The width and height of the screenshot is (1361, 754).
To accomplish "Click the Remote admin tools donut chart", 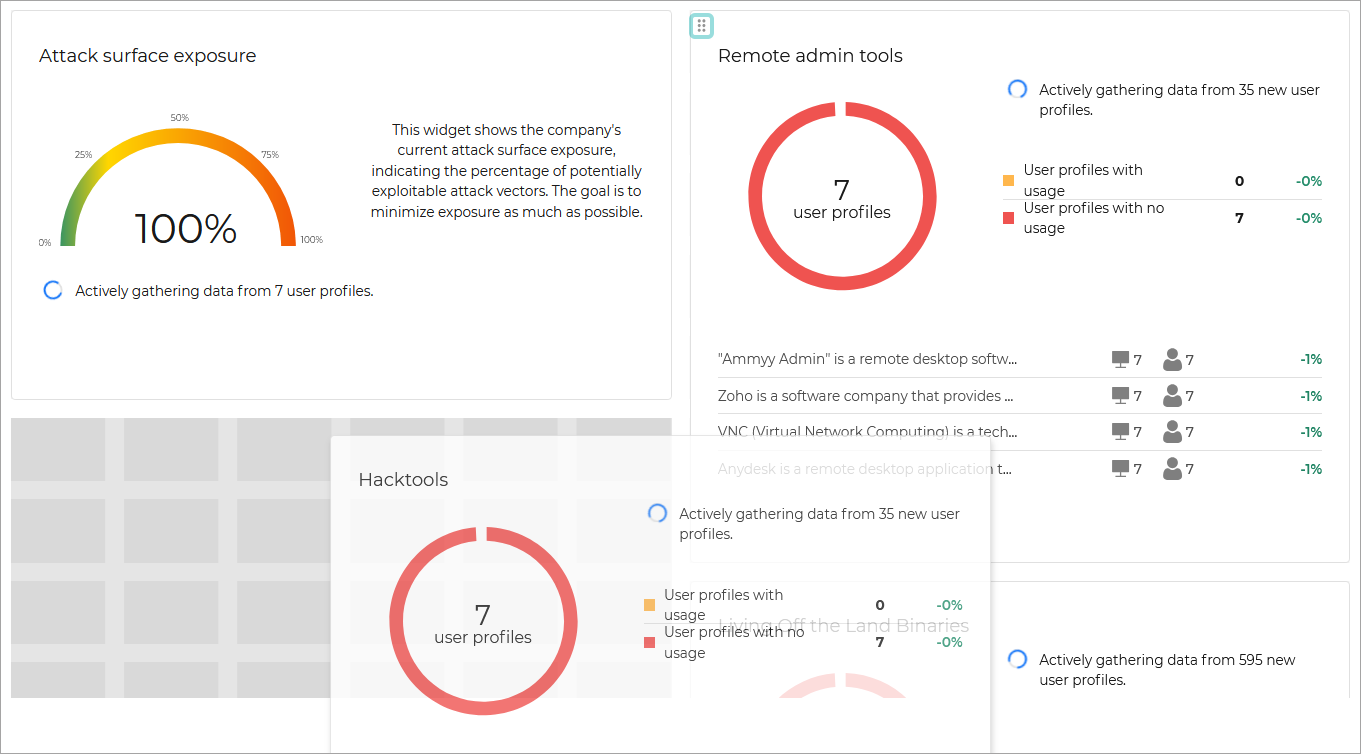I will (x=842, y=196).
